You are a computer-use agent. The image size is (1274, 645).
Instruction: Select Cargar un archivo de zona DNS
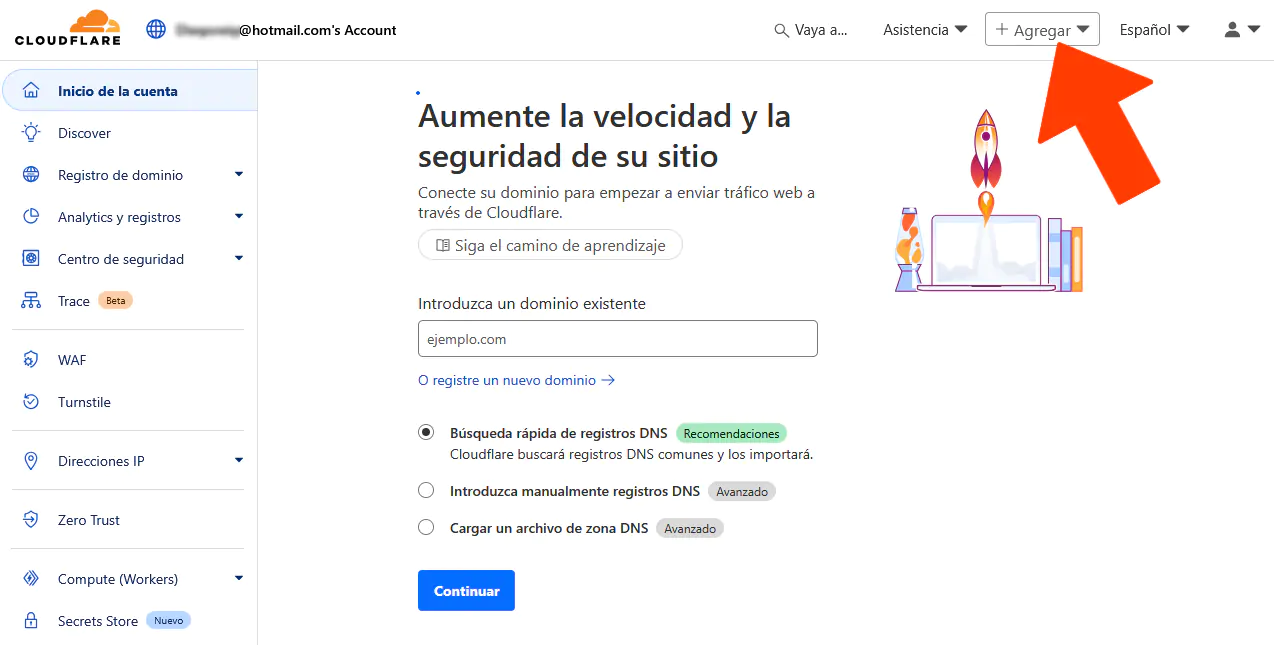click(426, 527)
